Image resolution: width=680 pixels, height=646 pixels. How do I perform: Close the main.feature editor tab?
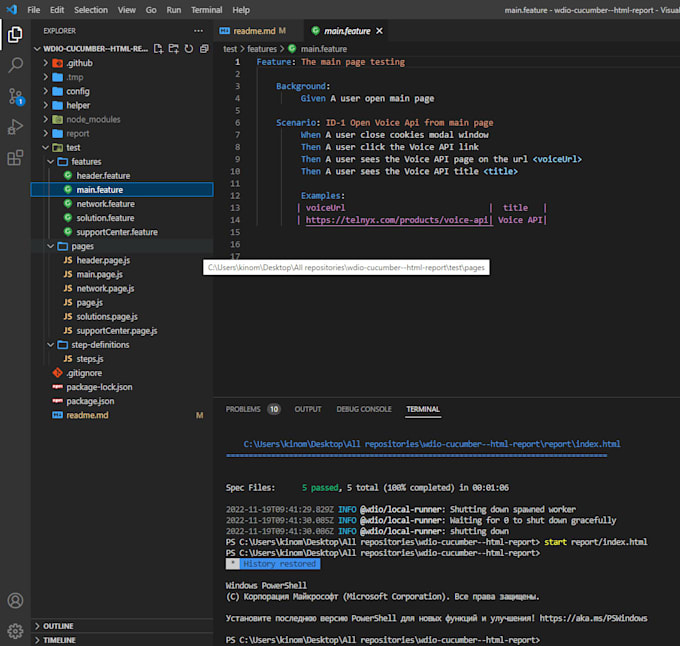[x=379, y=31]
